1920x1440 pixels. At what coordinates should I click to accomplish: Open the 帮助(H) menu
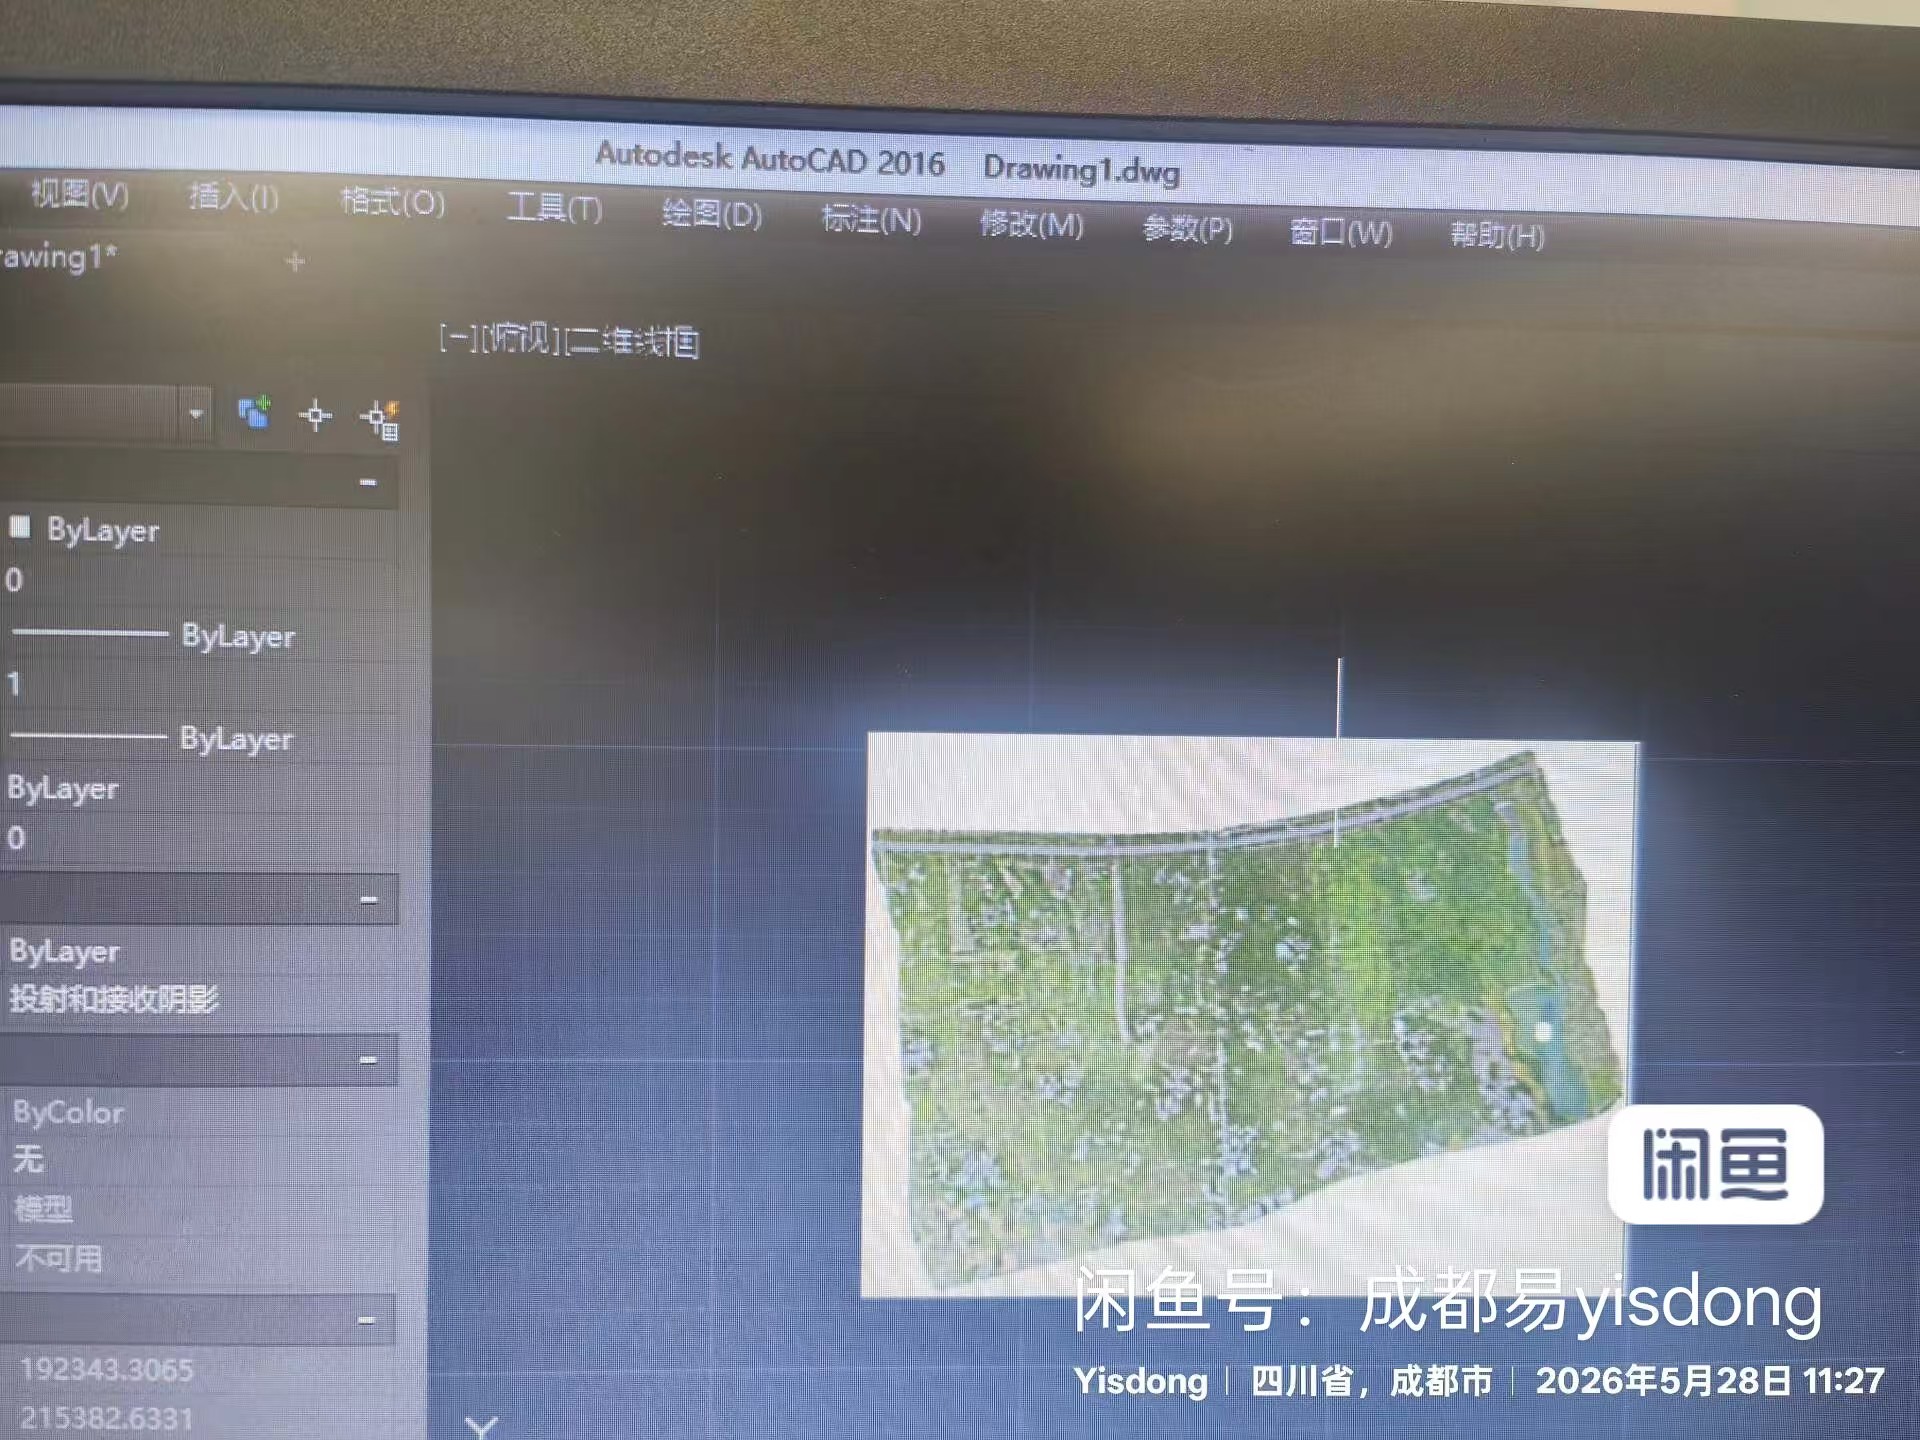(1497, 235)
